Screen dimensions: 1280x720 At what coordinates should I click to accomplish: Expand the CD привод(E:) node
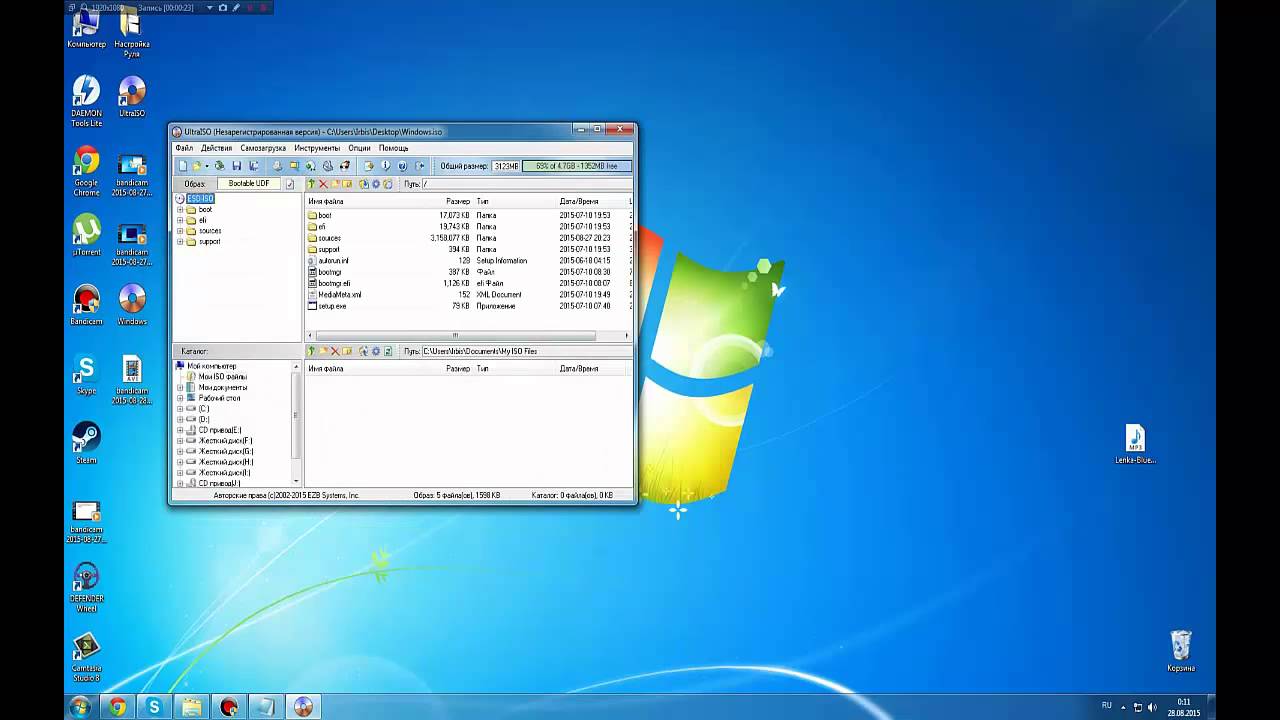[180, 430]
